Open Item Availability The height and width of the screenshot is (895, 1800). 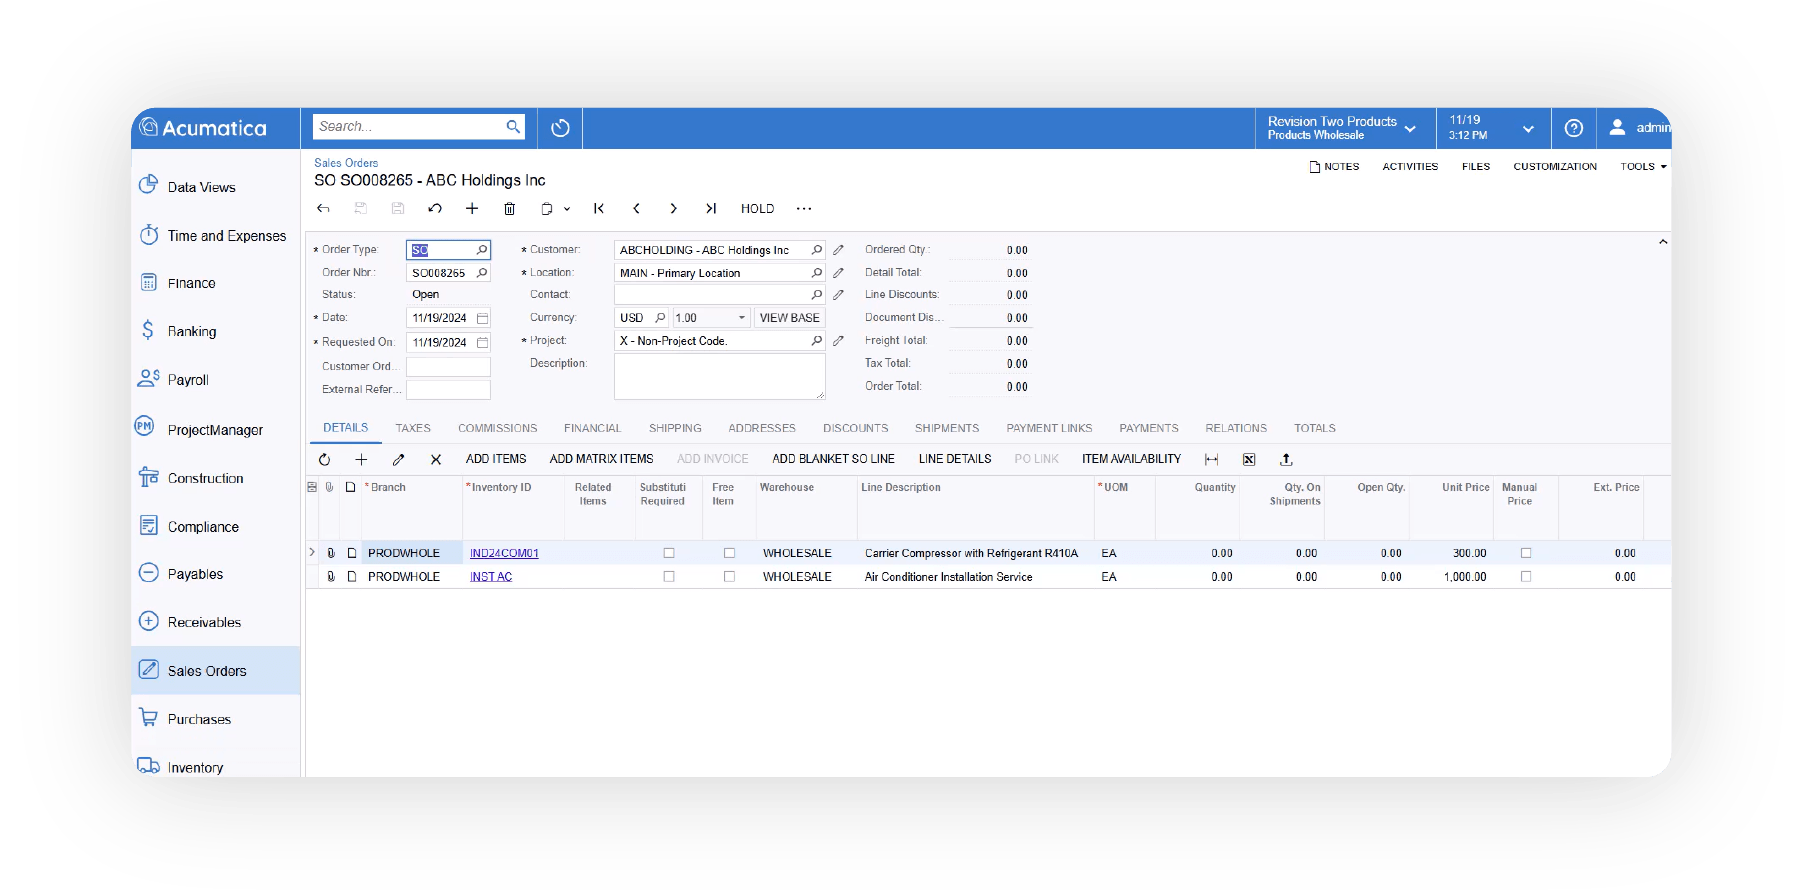1131,459
